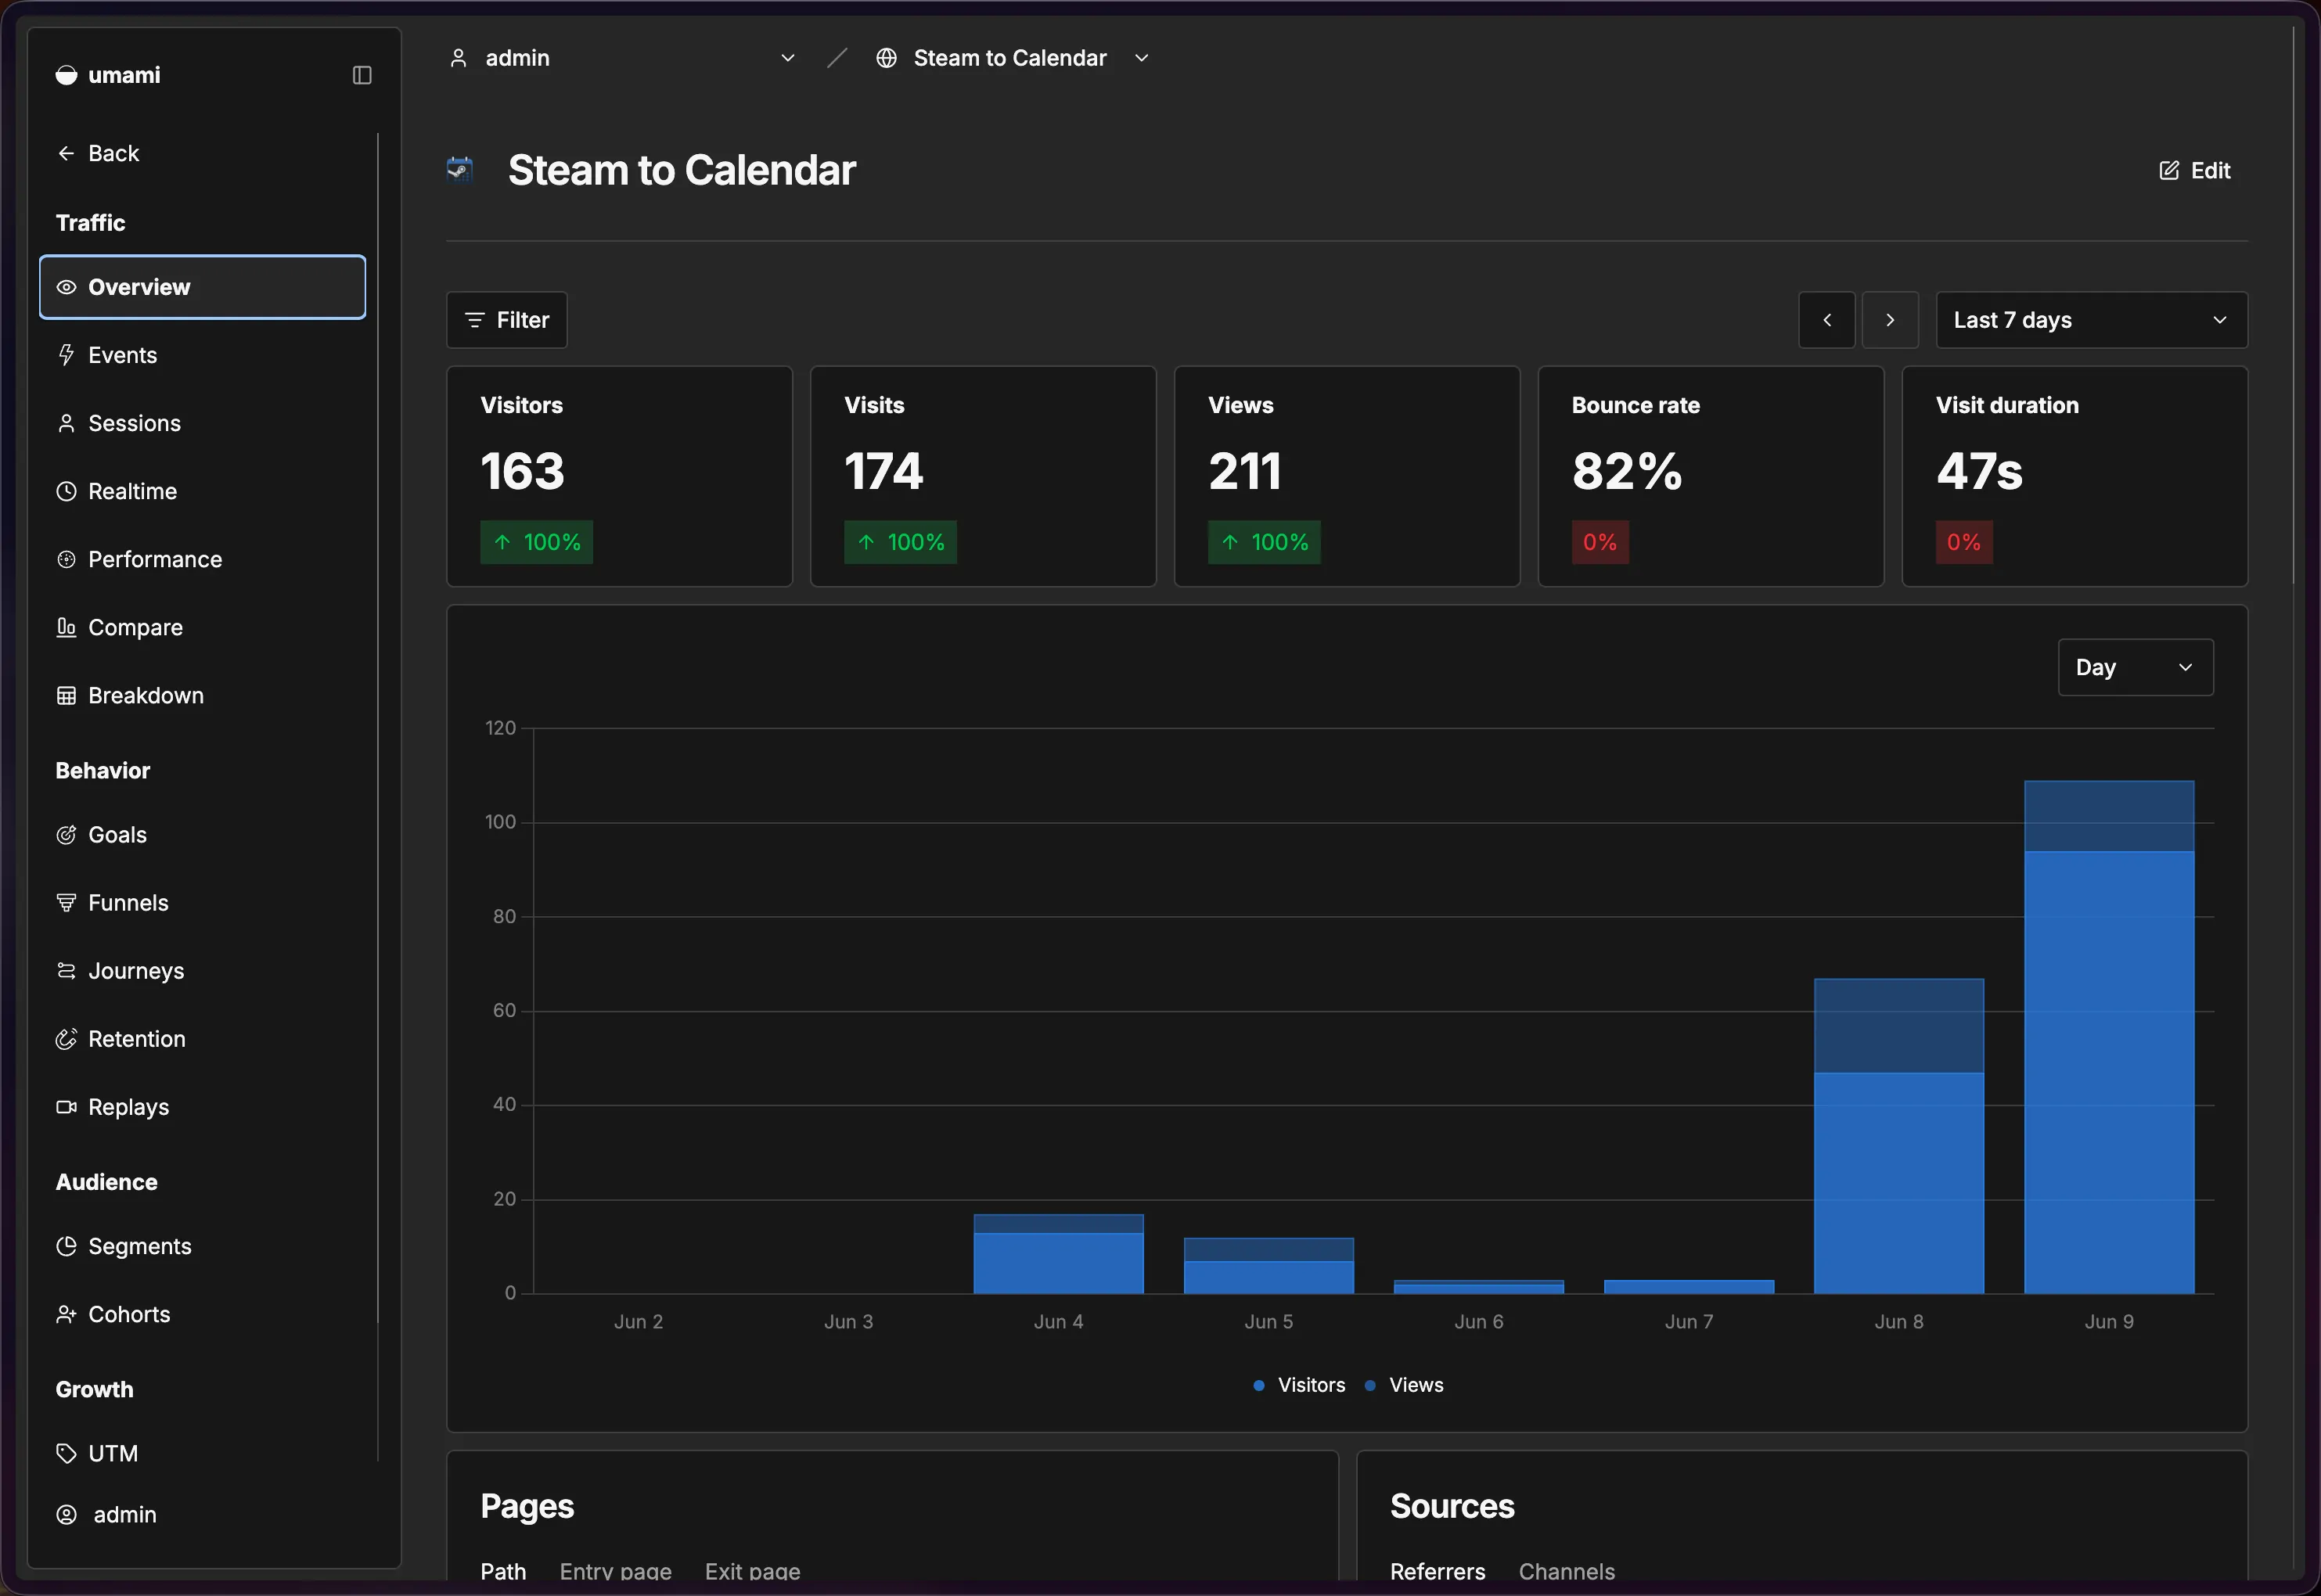Open the Performance page
The image size is (2321, 1596).
(203, 559)
